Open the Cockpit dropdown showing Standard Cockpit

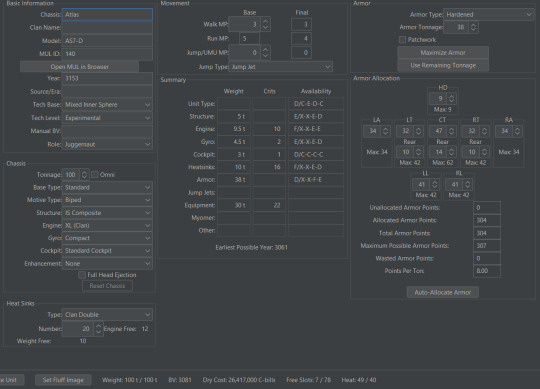tap(107, 251)
